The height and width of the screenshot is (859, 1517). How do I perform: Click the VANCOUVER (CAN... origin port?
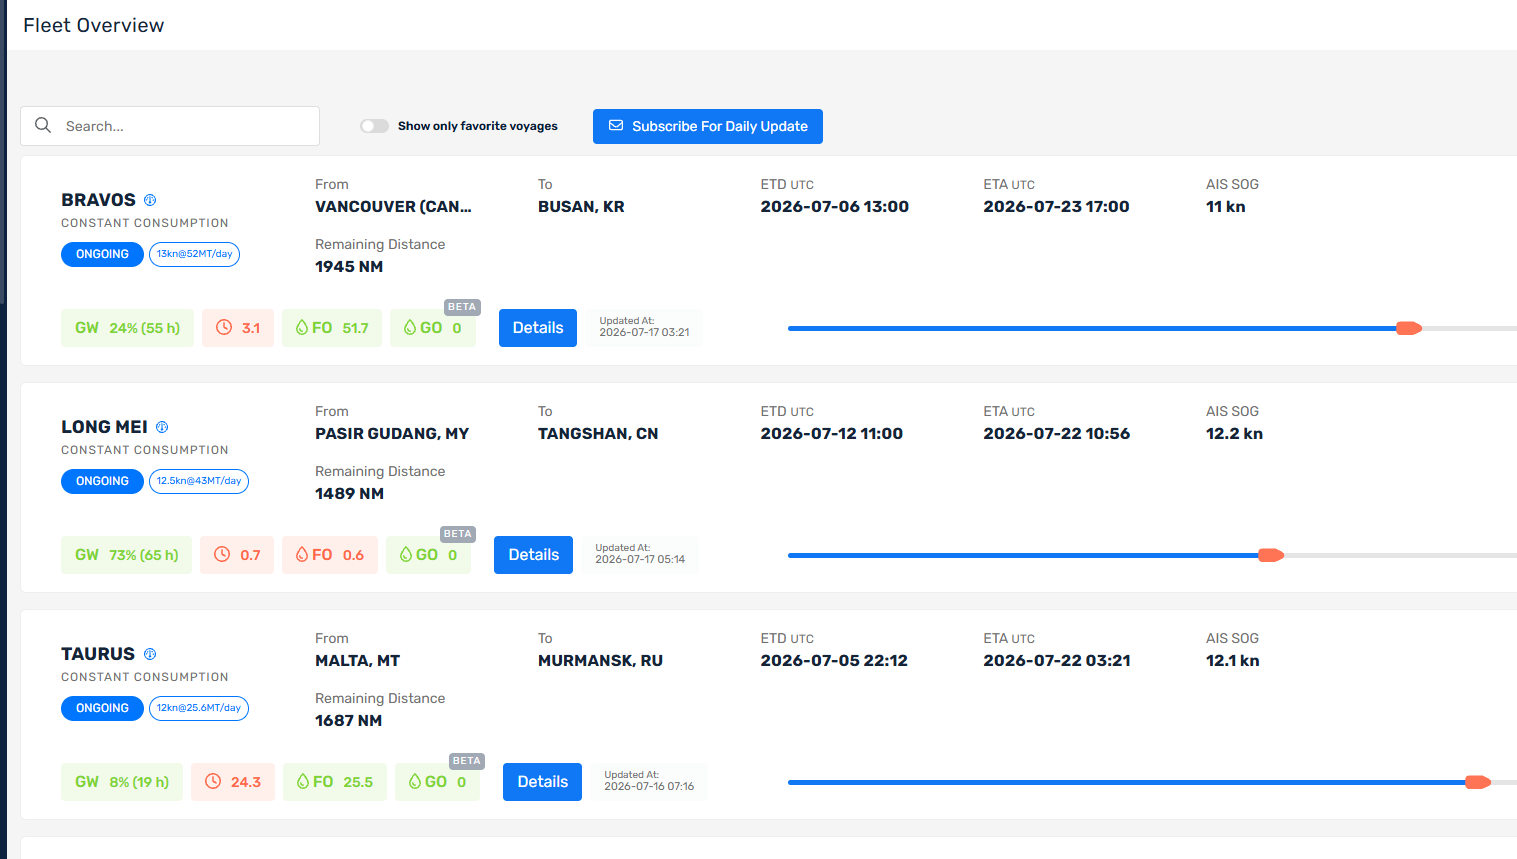pyautogui.click(x=393, y=207)
